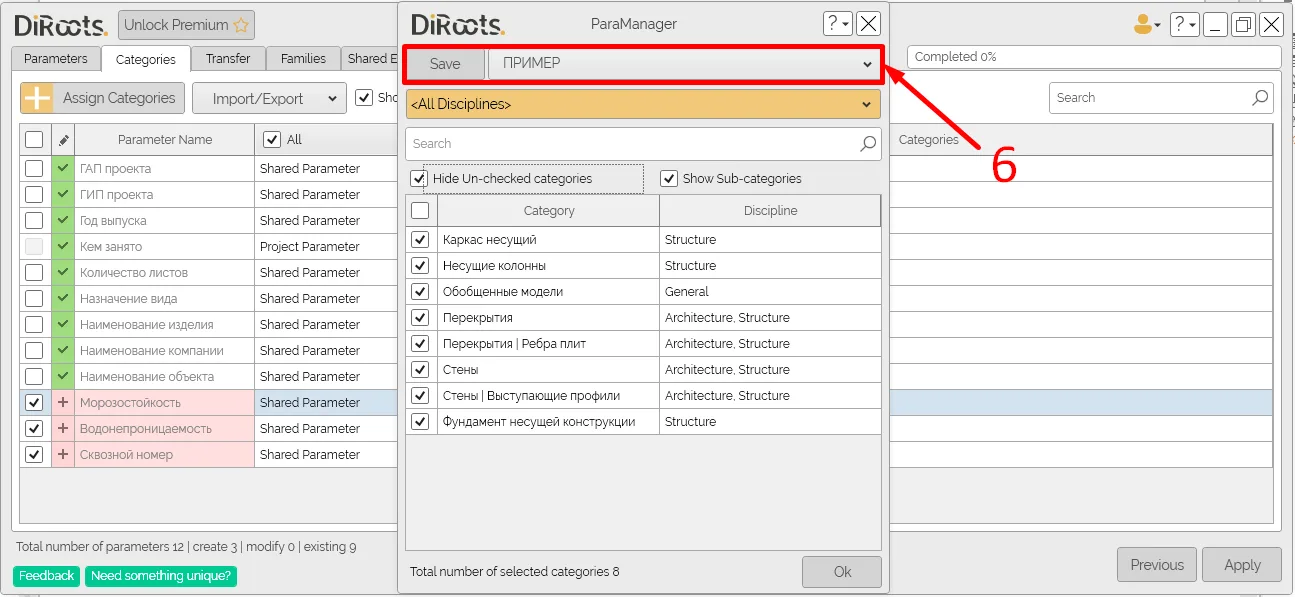Click the magnifier in main search box
The width and height of the screenshot is (1295, 597).
point(1260,98)
